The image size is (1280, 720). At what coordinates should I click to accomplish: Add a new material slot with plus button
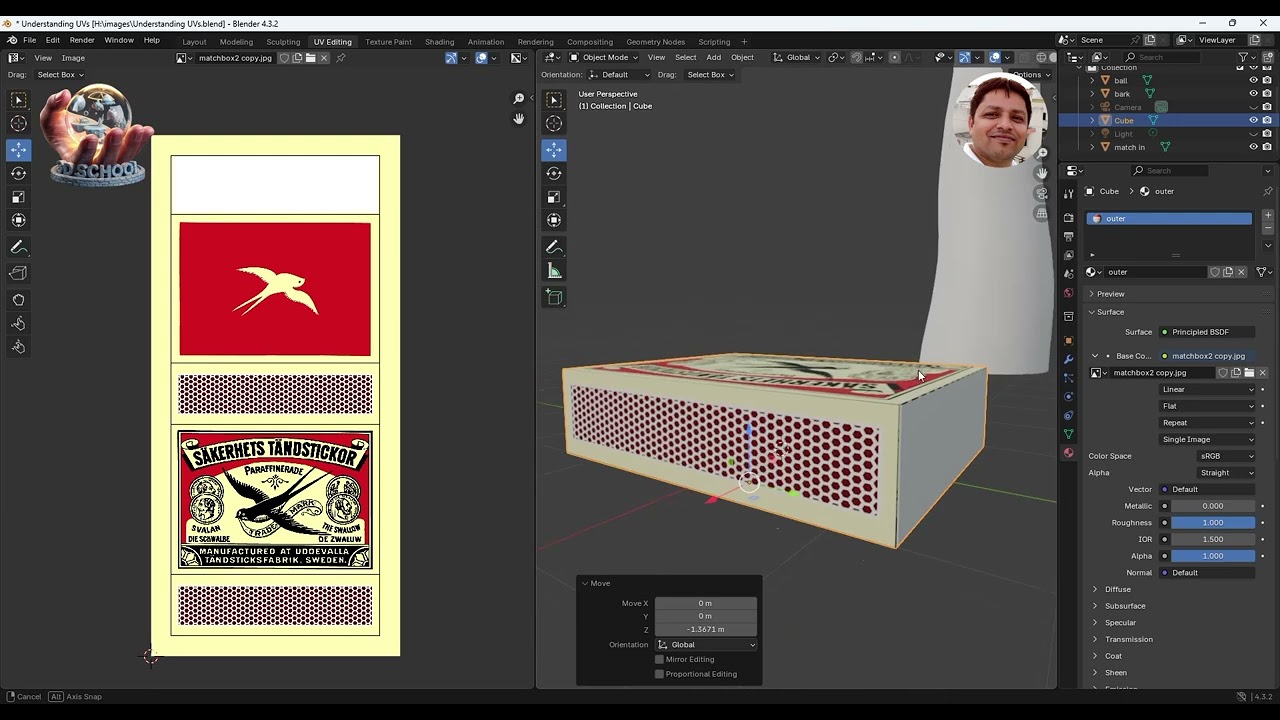pyautogui.click(x=1268, y=215)
